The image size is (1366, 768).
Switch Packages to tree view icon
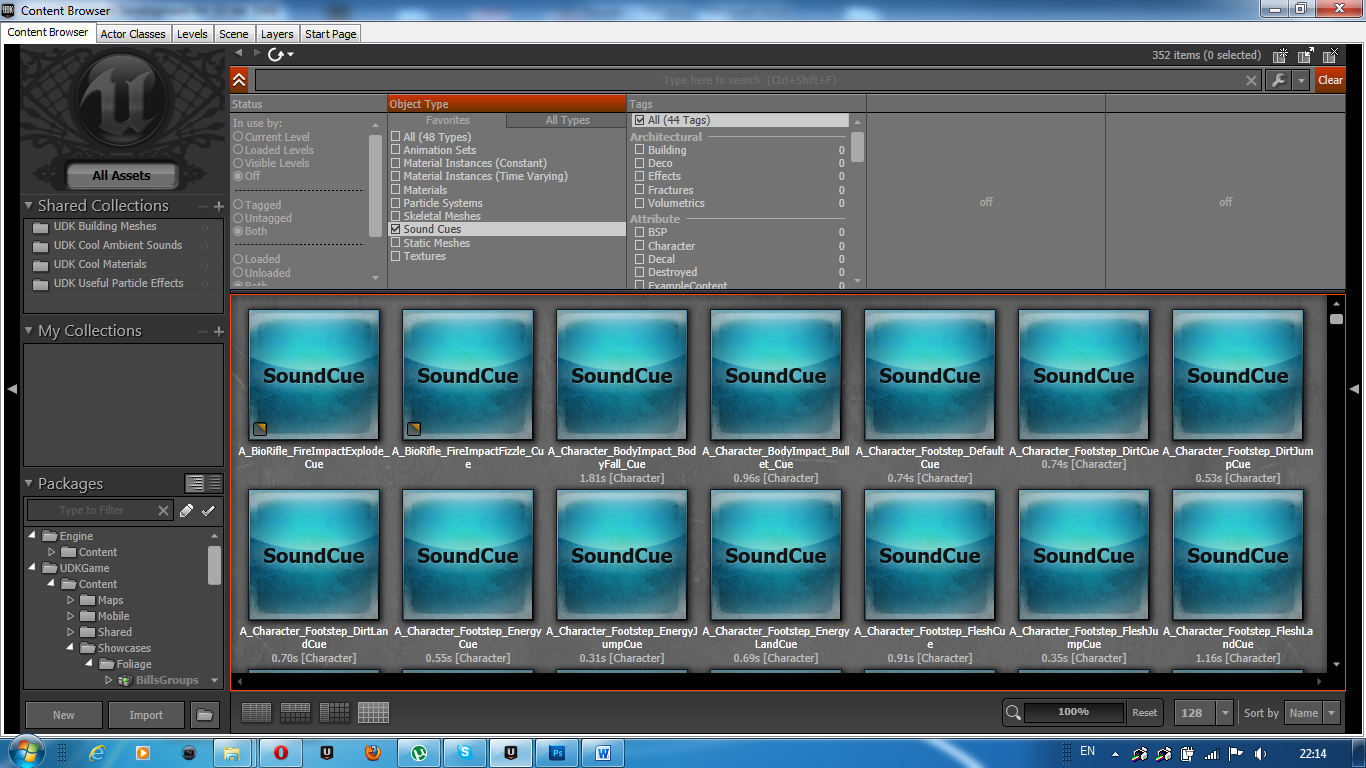coord(195,484)
